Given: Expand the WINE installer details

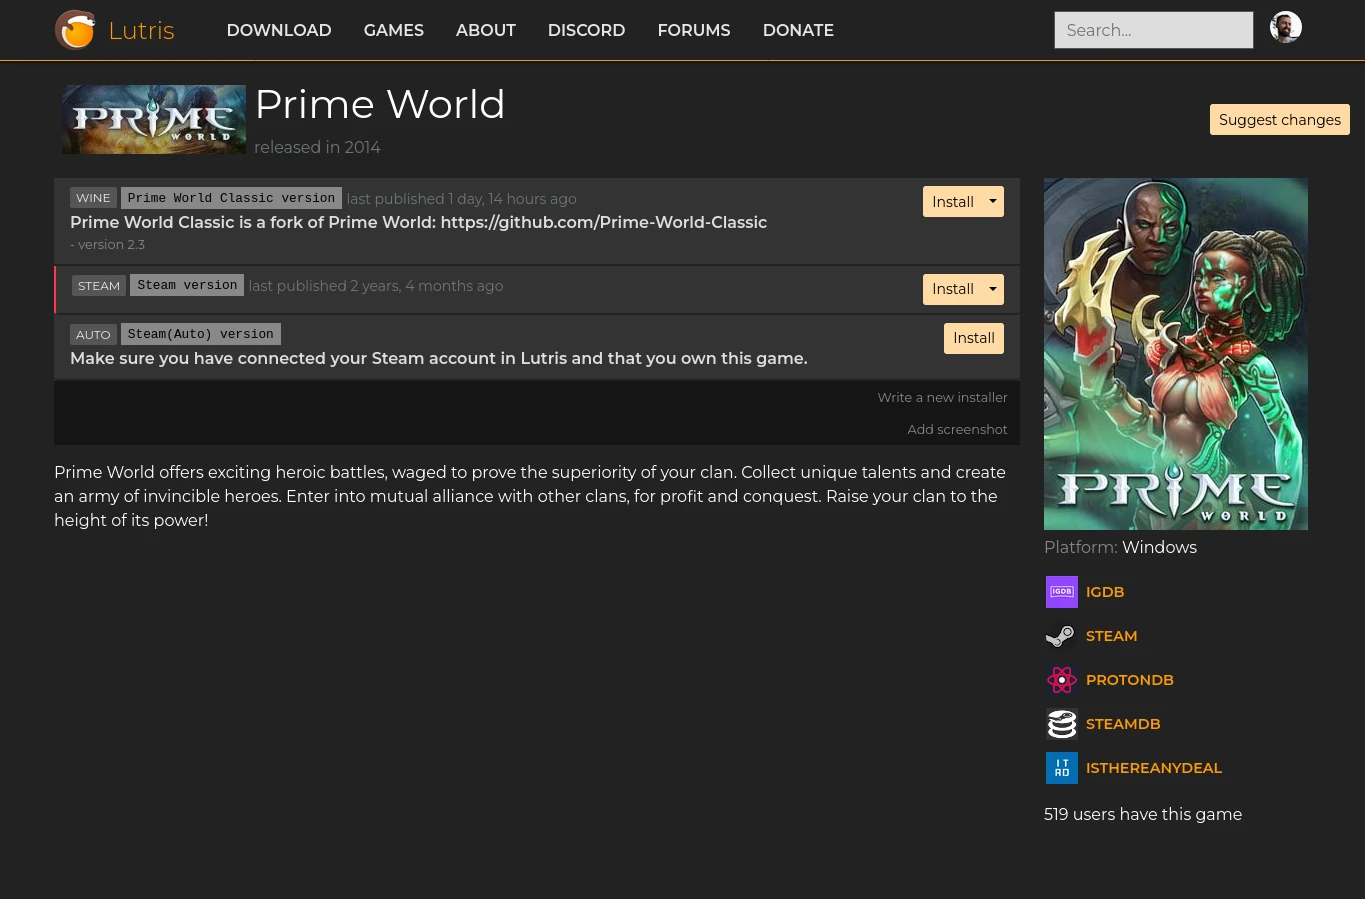Looking at the screenshot, I should coord(93,197).
